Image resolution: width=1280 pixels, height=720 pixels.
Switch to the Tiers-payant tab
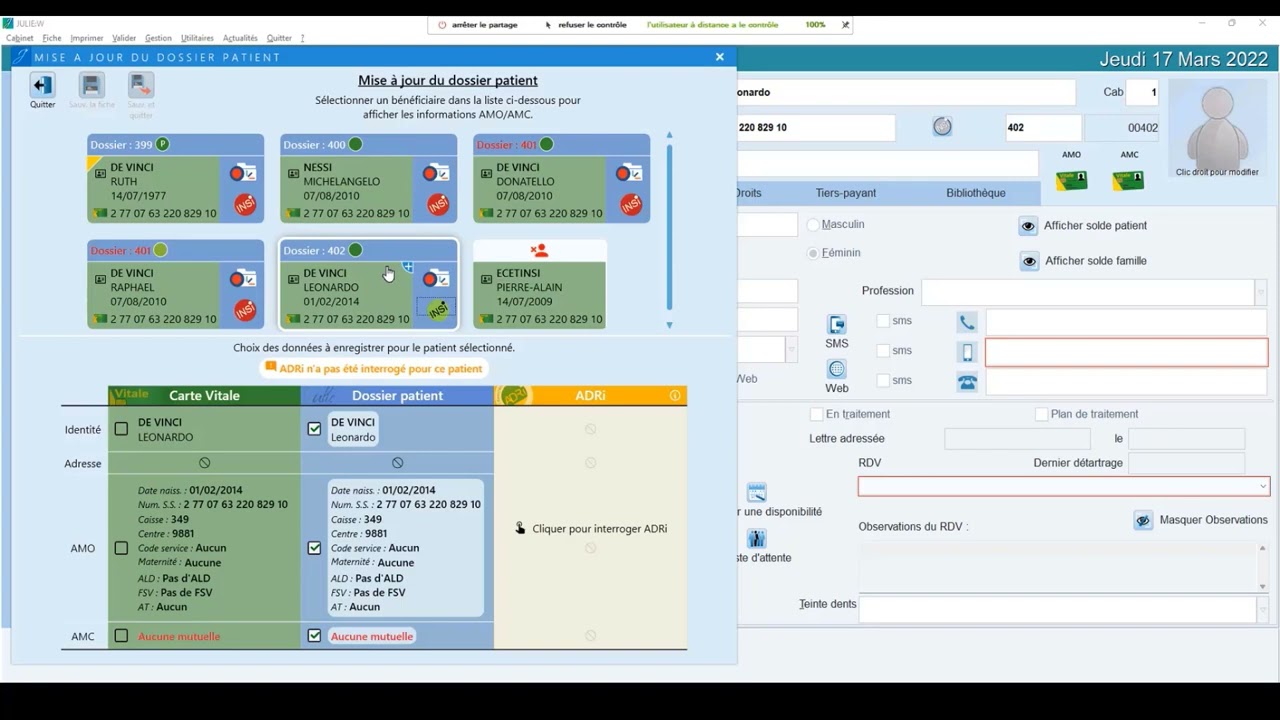845,193
